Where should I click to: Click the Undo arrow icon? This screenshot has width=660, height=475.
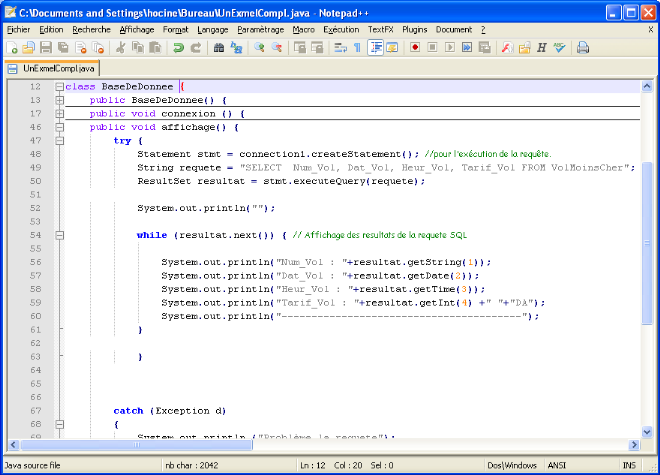tap(179, 47)
